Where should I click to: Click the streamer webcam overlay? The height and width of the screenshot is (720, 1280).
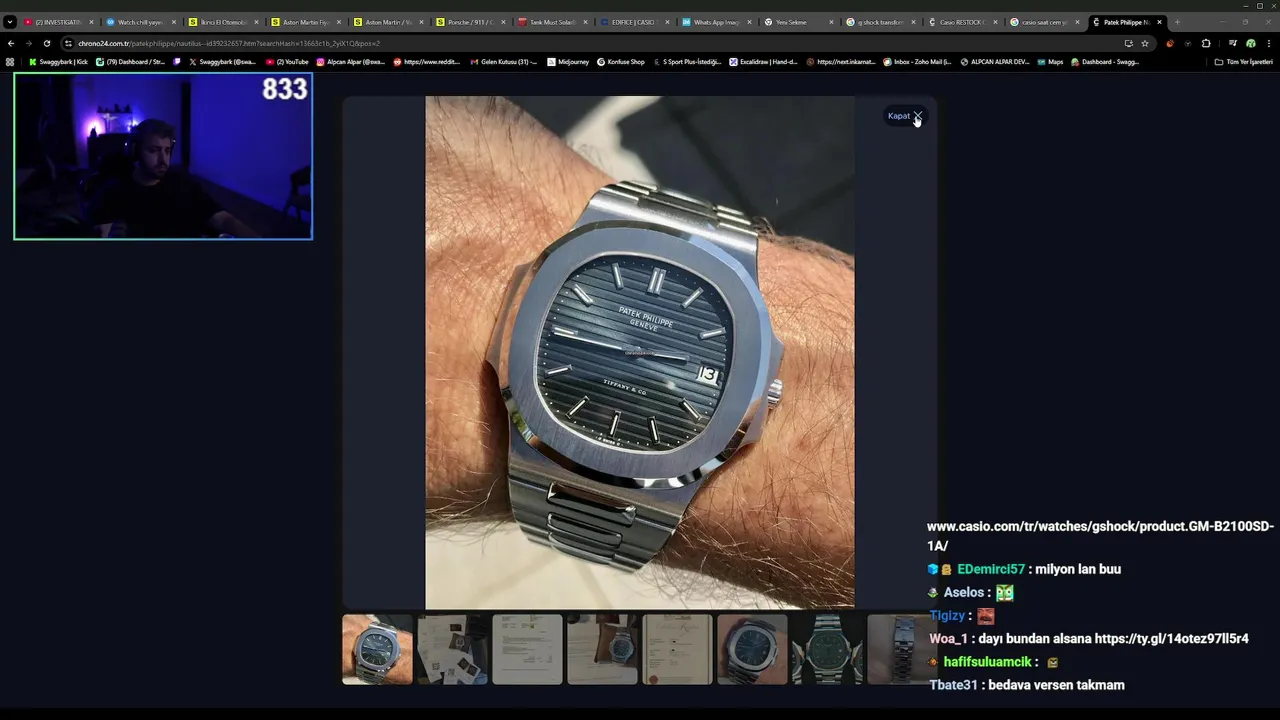(163, 156)
